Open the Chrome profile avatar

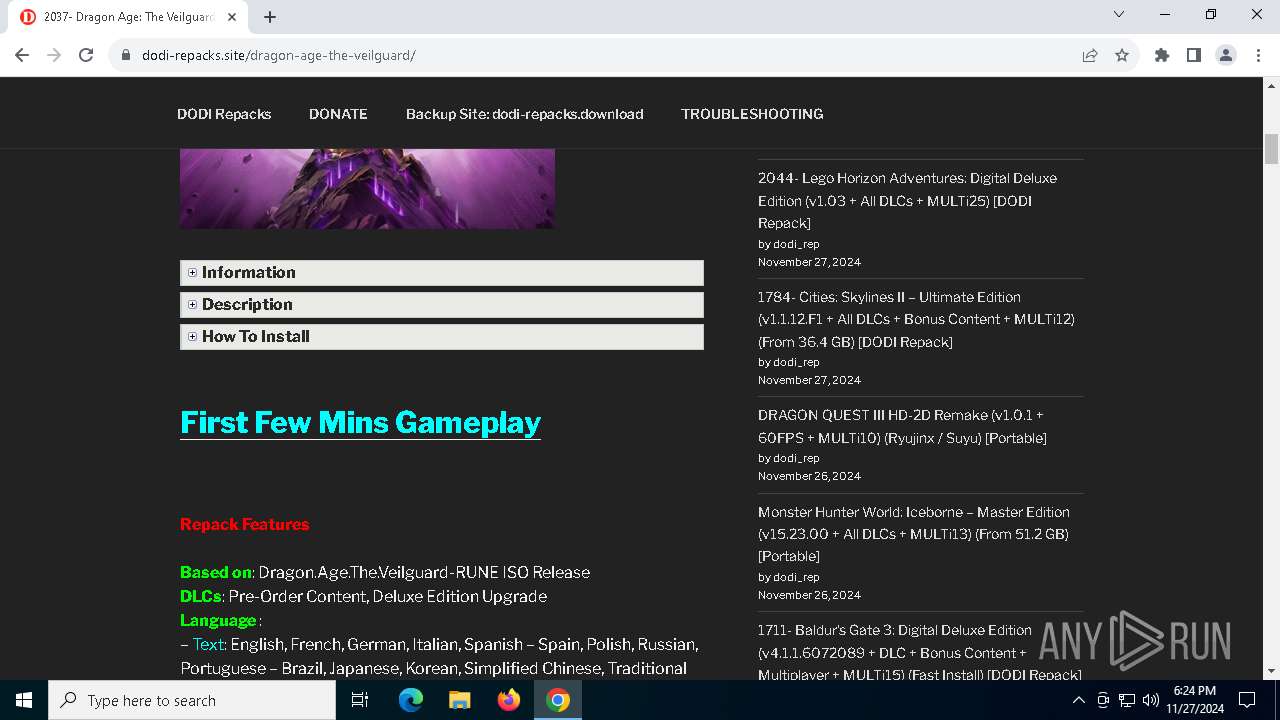point(1226,55)
